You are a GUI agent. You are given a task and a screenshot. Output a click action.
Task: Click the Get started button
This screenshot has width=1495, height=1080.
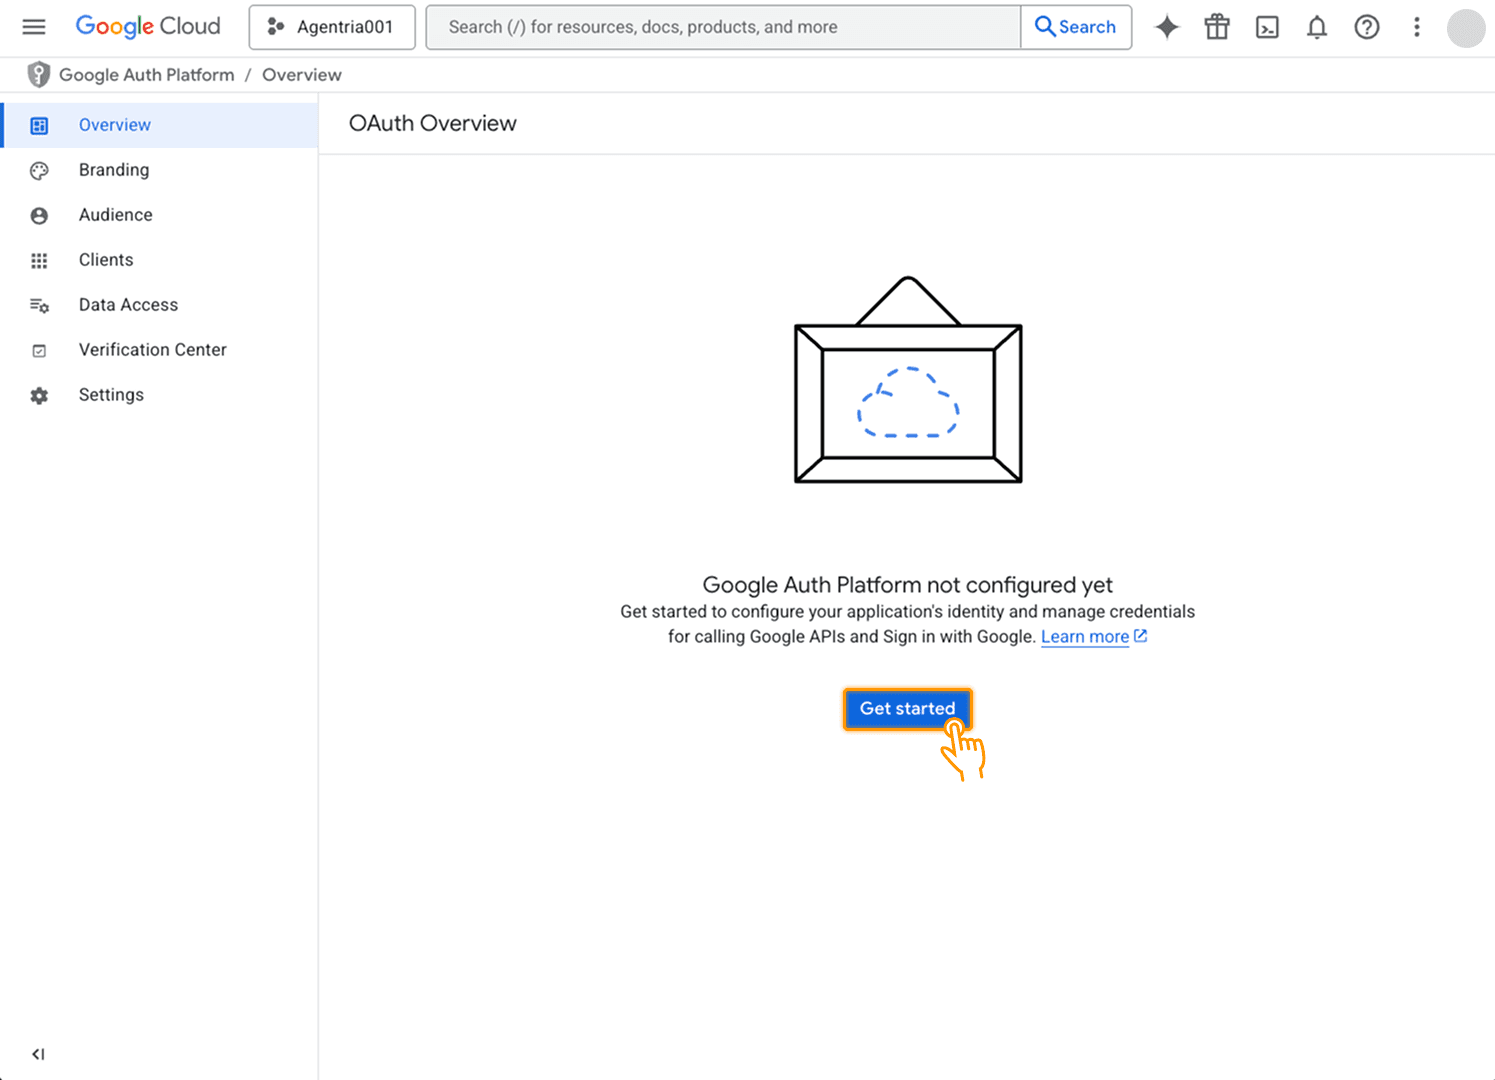pos(907,709)
